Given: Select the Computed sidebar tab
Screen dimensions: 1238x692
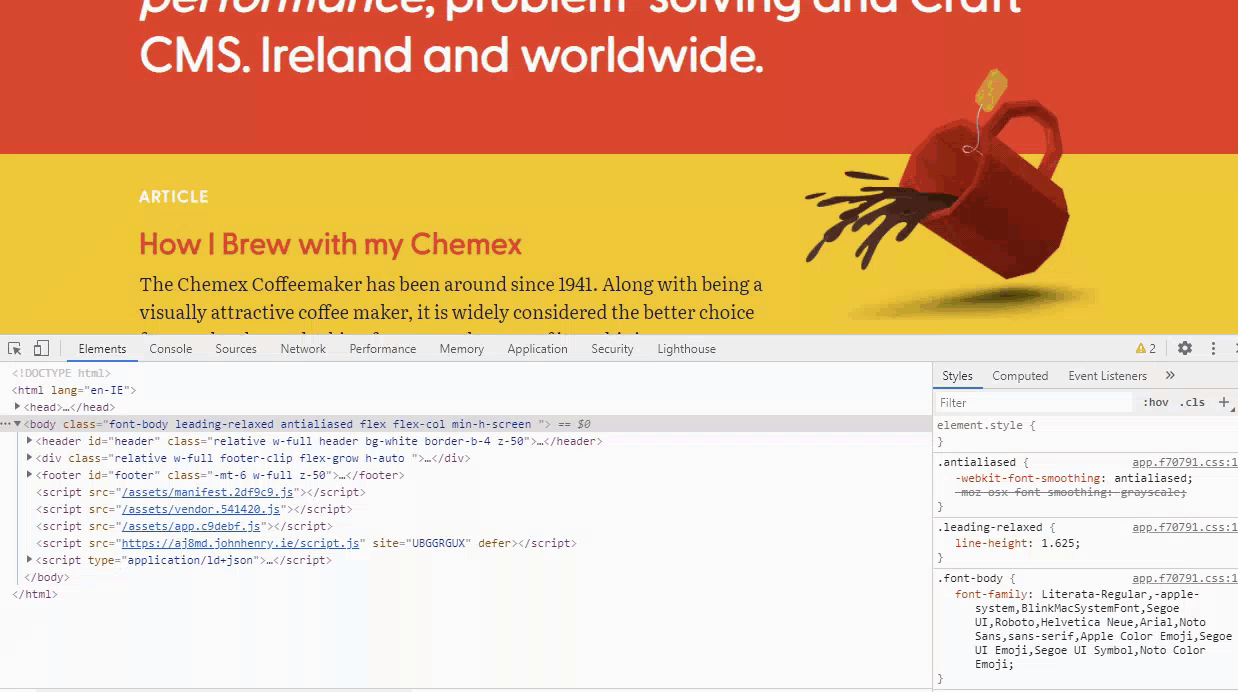Looking at the screenshot, I should click(x=1020, y=376).
